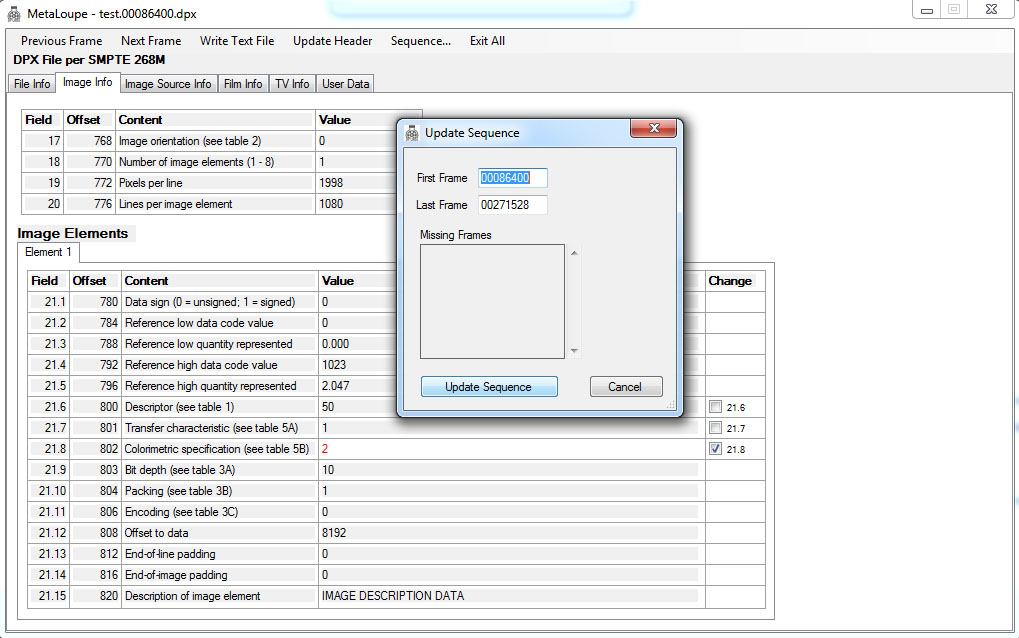This screenshot has height=638, width=1019.
Task: Close the Update Sequence dialog
Action: tap(655, 130)
